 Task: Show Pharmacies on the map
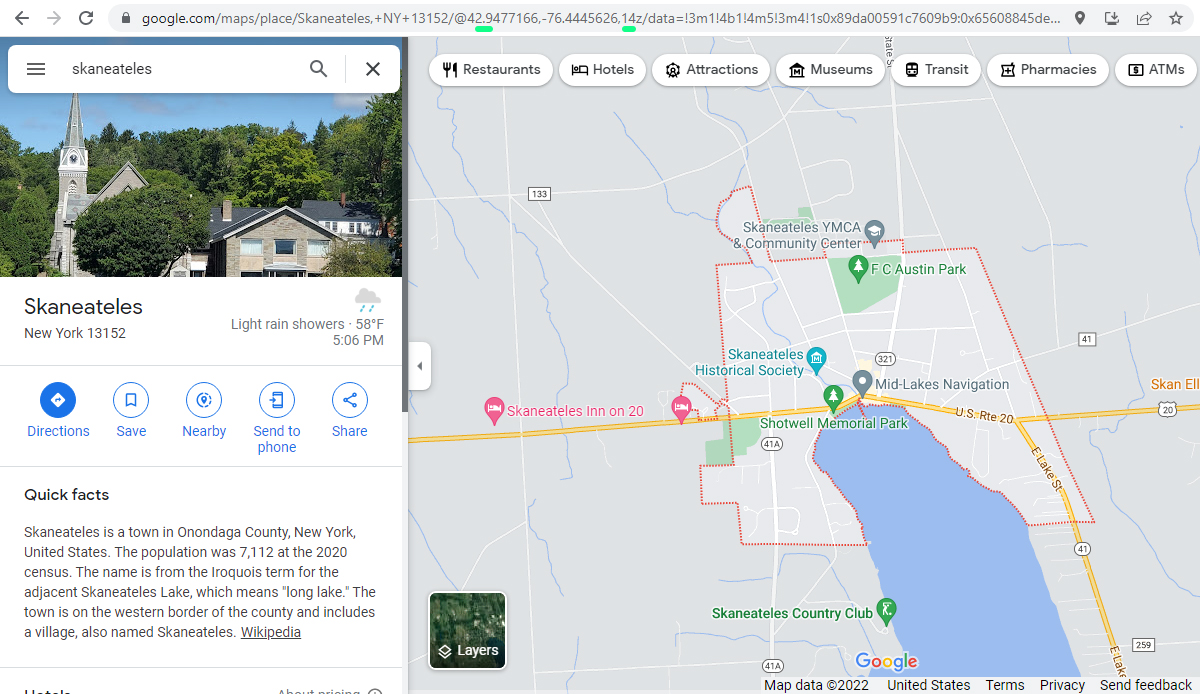point(1048,70)
